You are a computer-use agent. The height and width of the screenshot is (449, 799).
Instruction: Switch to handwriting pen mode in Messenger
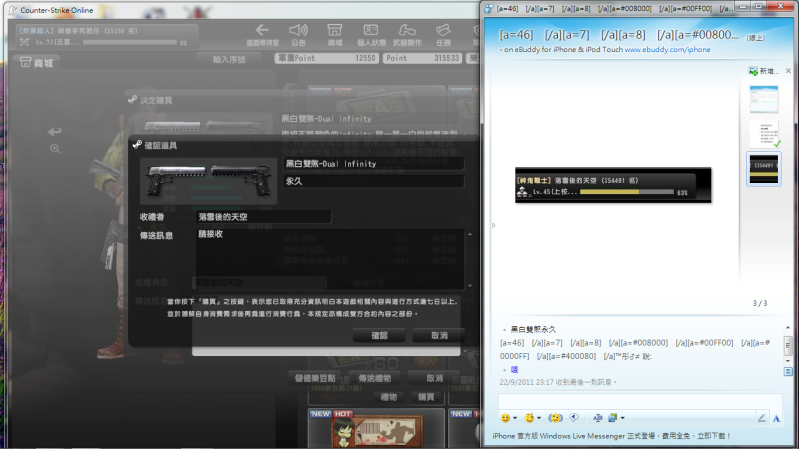761,418
